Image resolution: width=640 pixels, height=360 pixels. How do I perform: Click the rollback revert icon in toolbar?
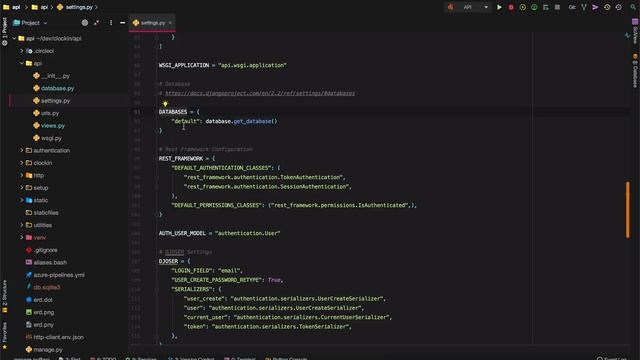tap(618, 7)
